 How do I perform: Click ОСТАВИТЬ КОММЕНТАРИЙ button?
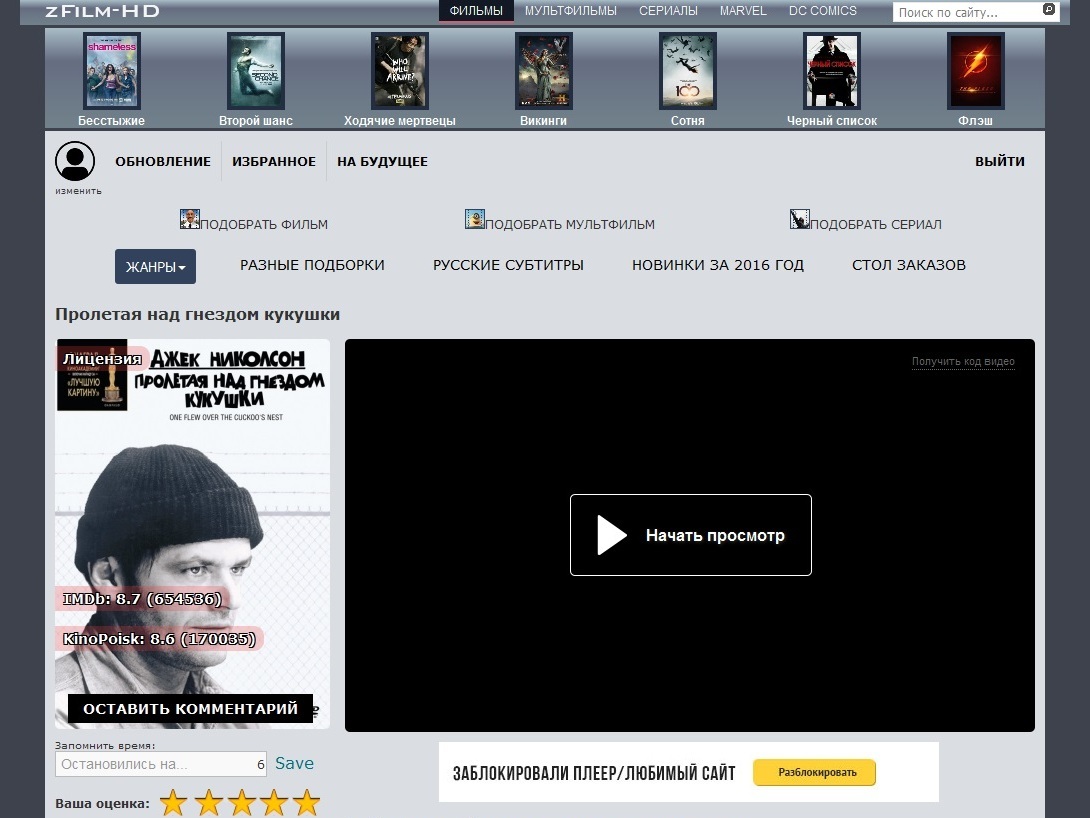190,709
